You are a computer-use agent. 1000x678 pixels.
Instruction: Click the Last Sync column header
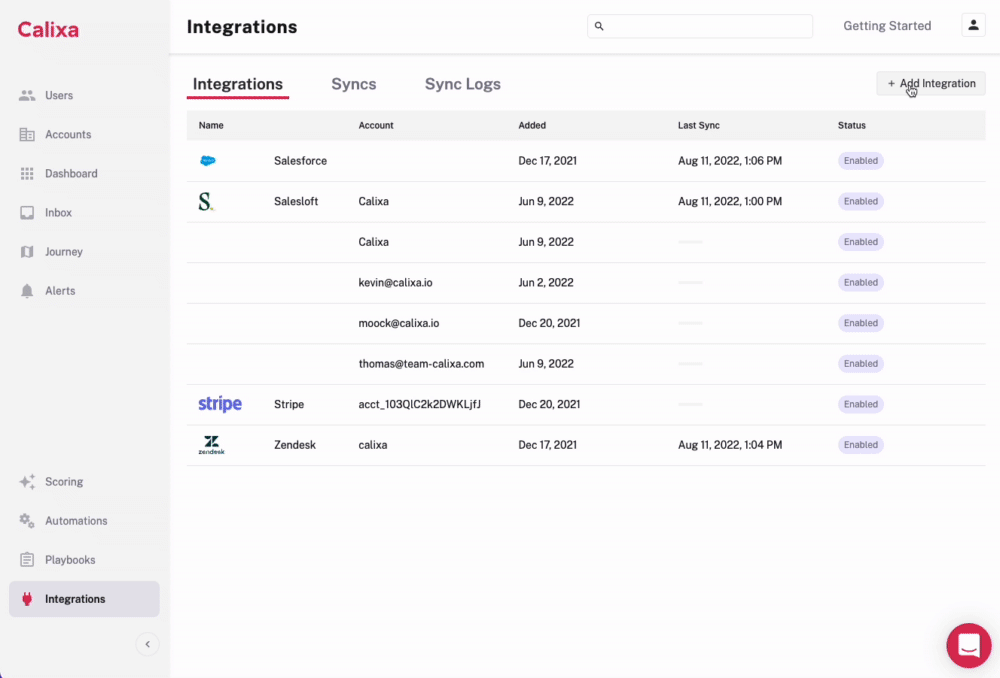(x=698, y=126)
